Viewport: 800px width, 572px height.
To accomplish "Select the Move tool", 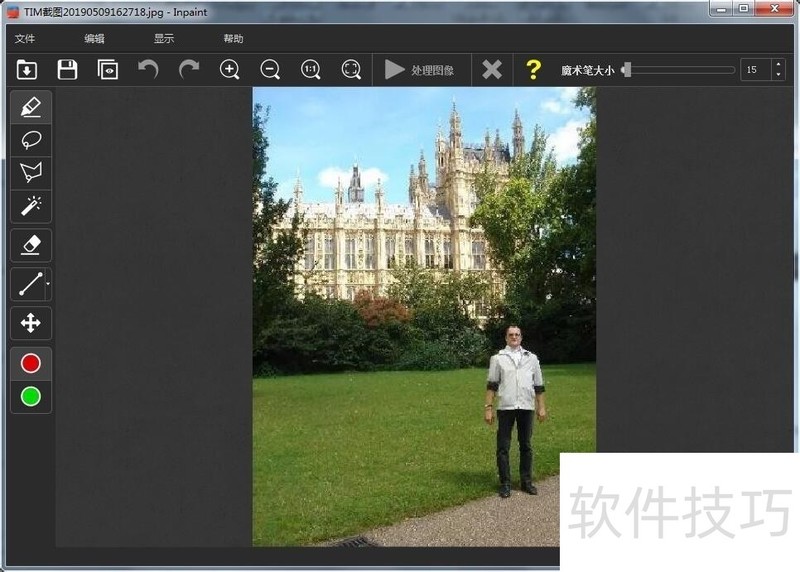I will click(x=31, y=323).
